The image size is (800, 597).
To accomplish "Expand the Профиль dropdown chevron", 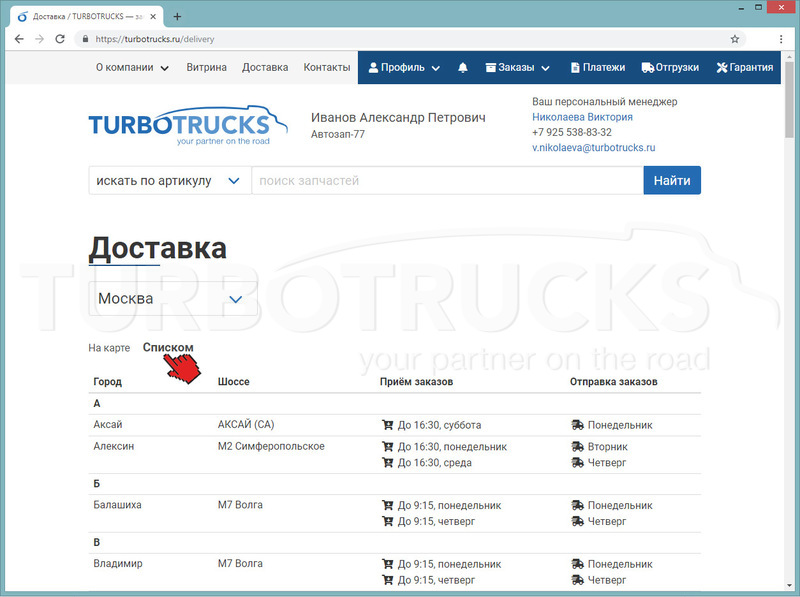I will [x=436, y=68].
